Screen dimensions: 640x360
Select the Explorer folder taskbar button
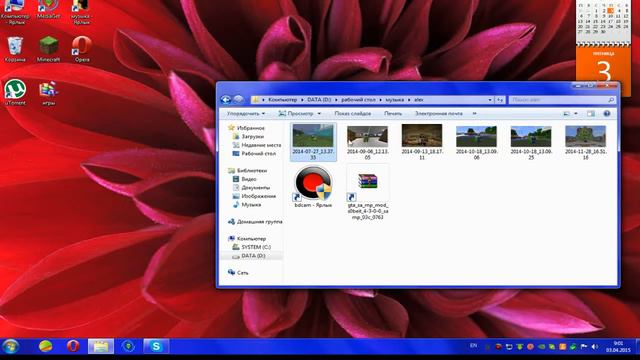click(x=101, y=347)
